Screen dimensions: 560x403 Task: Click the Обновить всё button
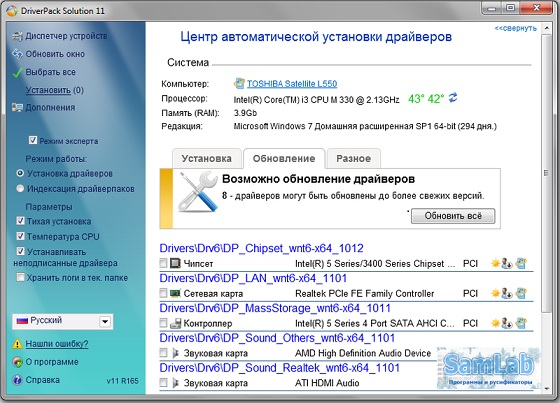453,216
